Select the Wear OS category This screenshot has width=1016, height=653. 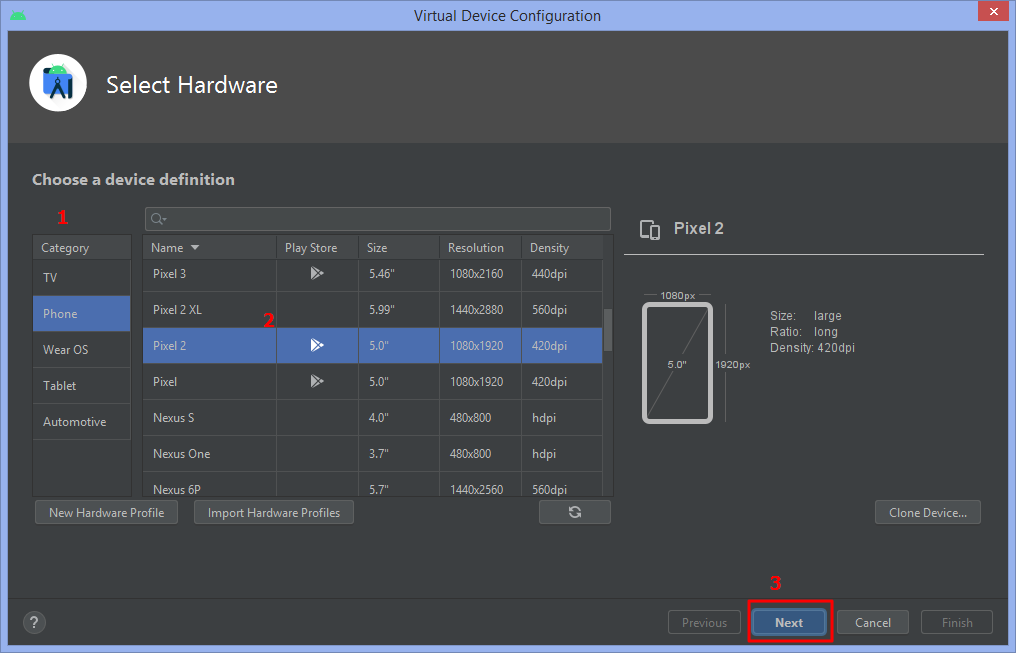coord(82,349)
